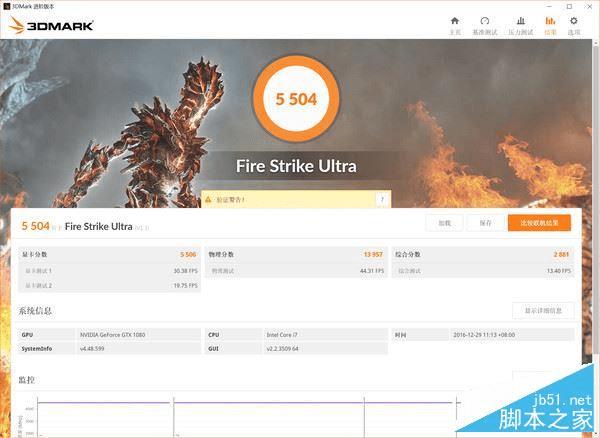Click the monitoring graph purple line
Screen dimensions: 600x438
[x=245, y=402]
